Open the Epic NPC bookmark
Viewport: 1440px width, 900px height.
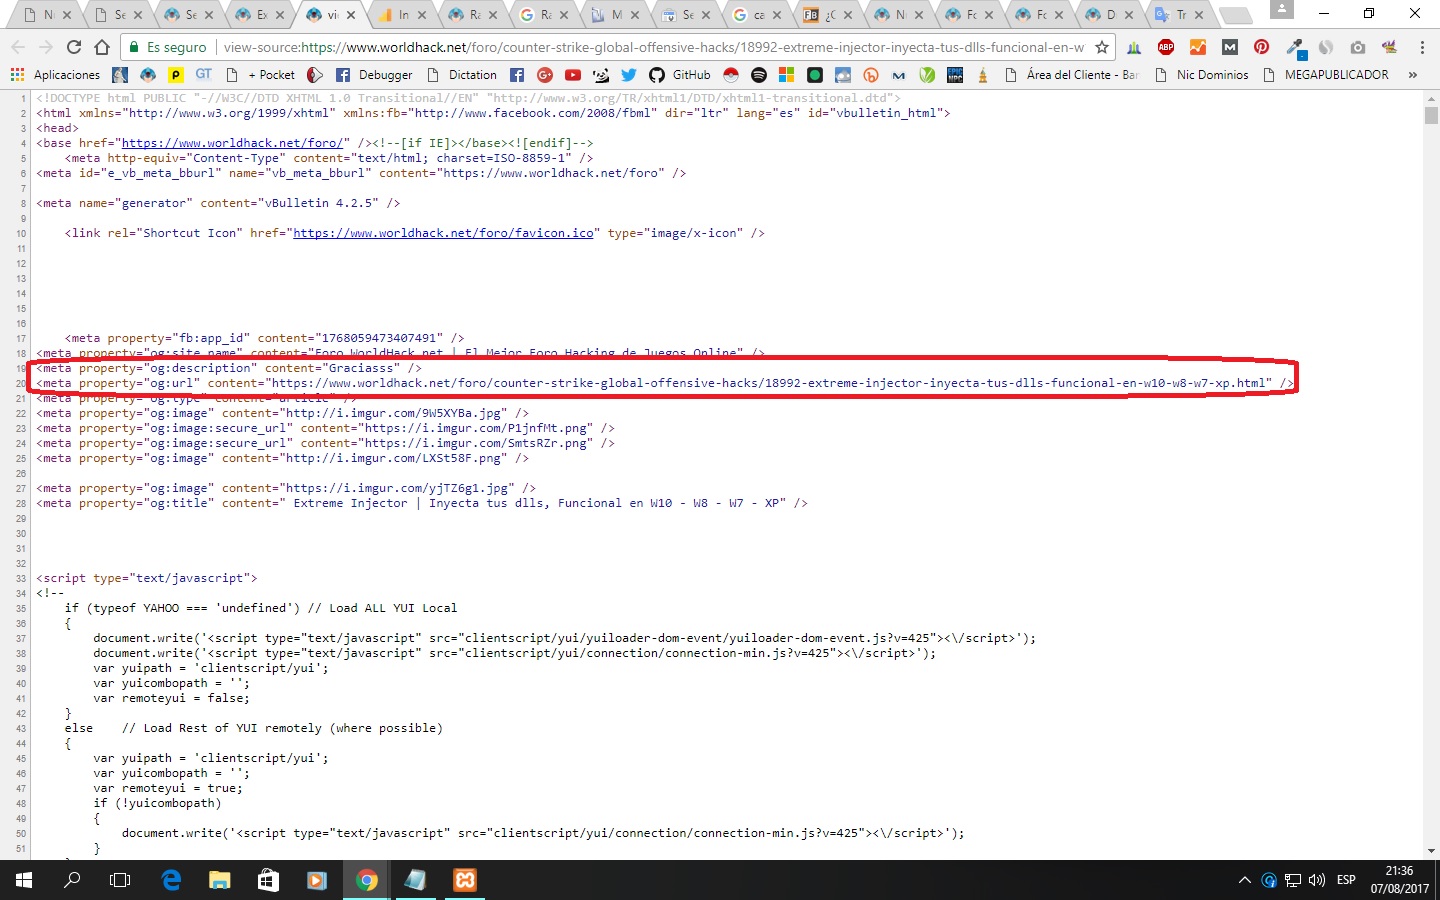[x=955, y=75]
